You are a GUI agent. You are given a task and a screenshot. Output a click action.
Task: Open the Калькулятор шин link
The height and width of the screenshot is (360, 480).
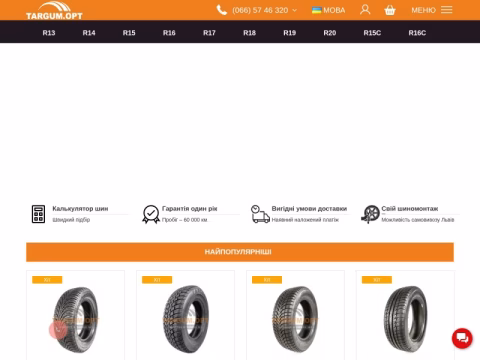80,209
